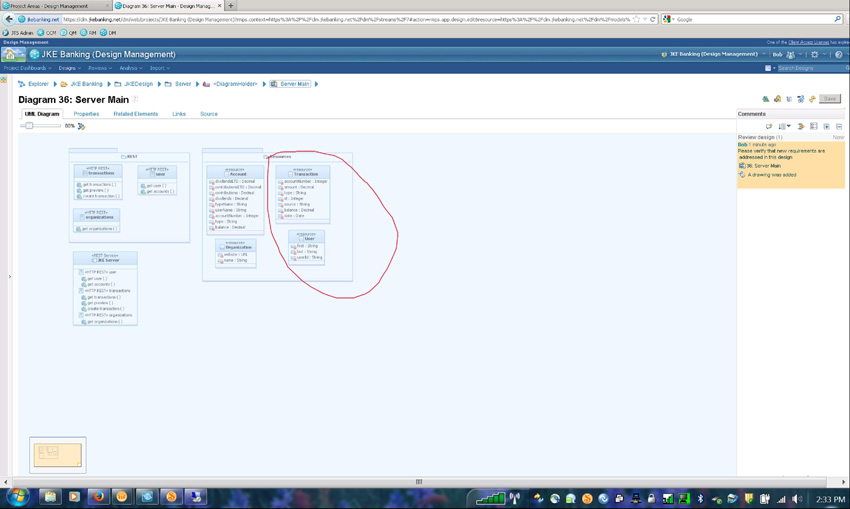The width and height of the screenshot is (850, 509).
Task: Collapse all comments icon
Action: point(839,126)
